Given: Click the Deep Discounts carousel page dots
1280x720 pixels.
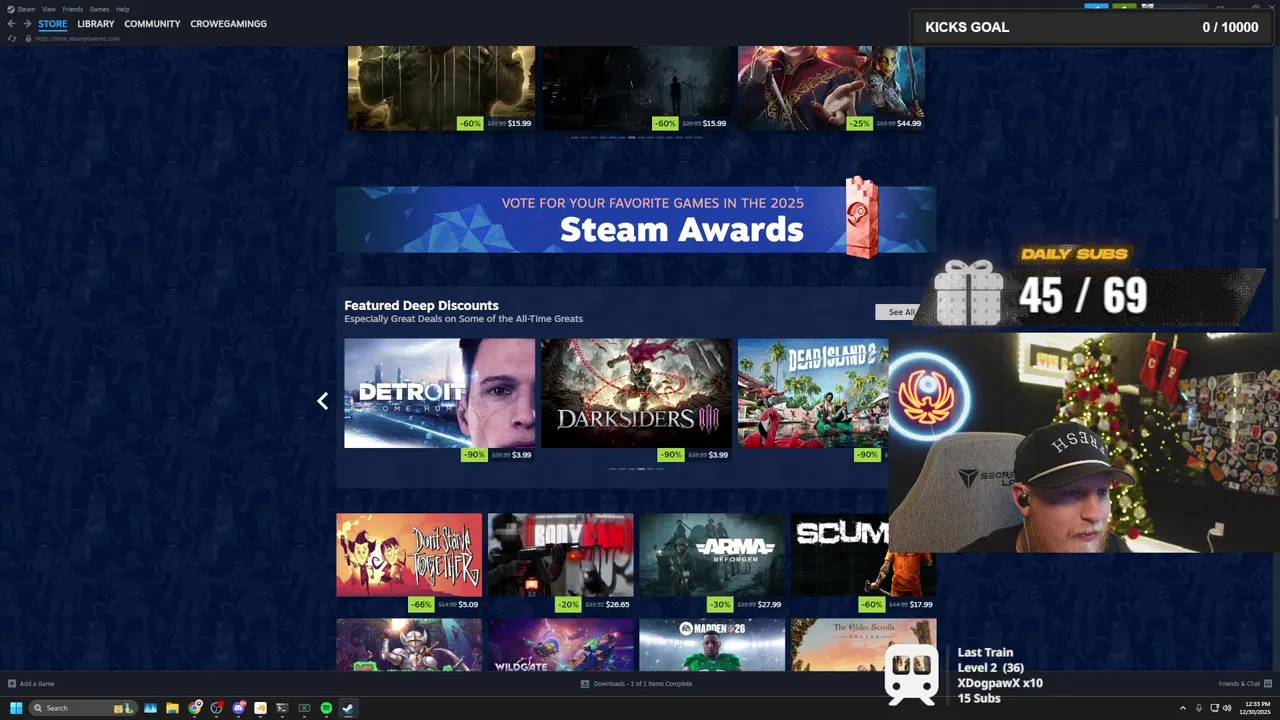Looking at the screenshot, I should point(636,468).
